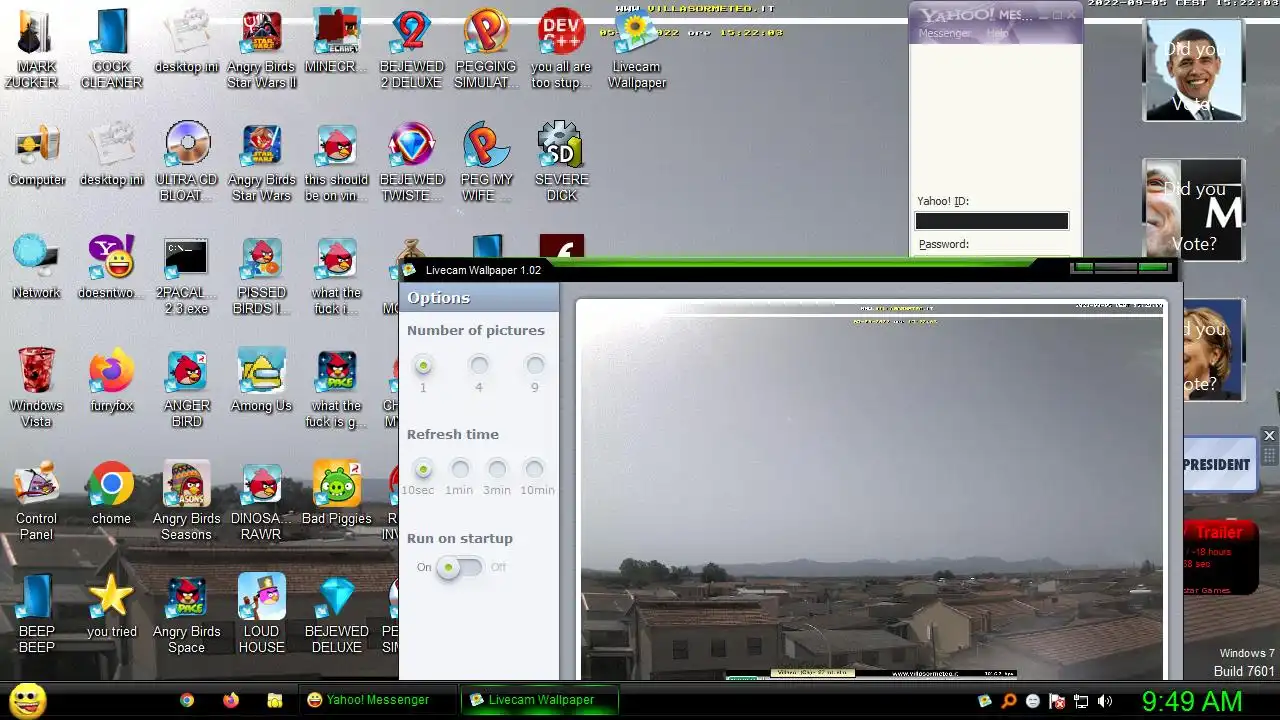Close the PRESIDENT sidebar gadget
The height and width of the screenshot is (720, 1280).
point(1269,436)
